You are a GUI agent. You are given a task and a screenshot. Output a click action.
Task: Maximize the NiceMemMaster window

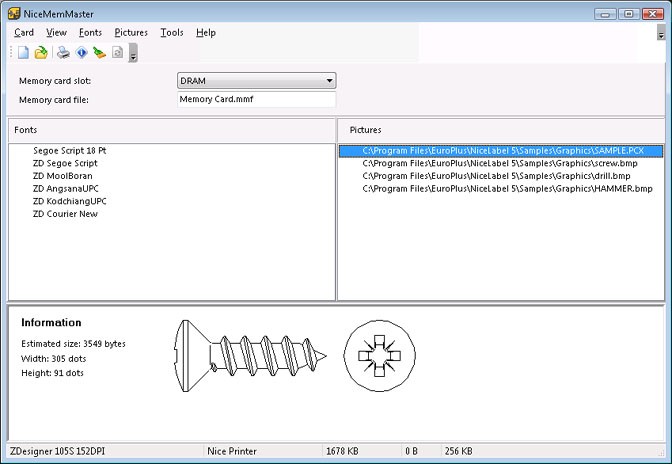(629, 14)
